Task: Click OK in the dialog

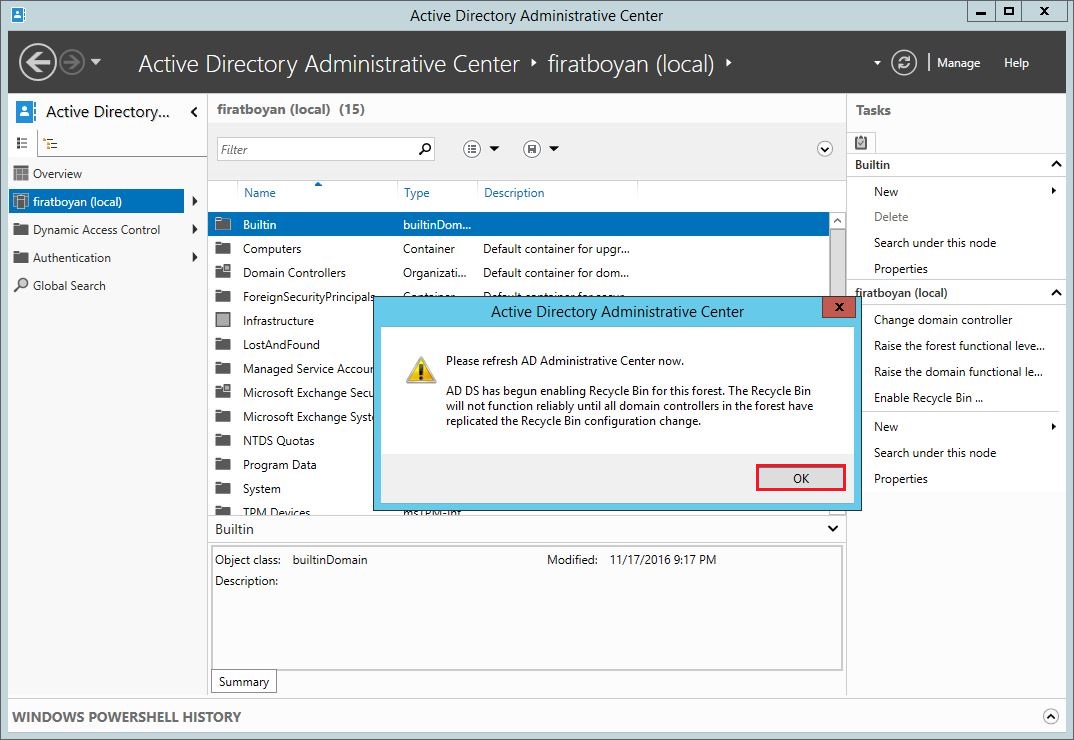Action: pos(801,478)
